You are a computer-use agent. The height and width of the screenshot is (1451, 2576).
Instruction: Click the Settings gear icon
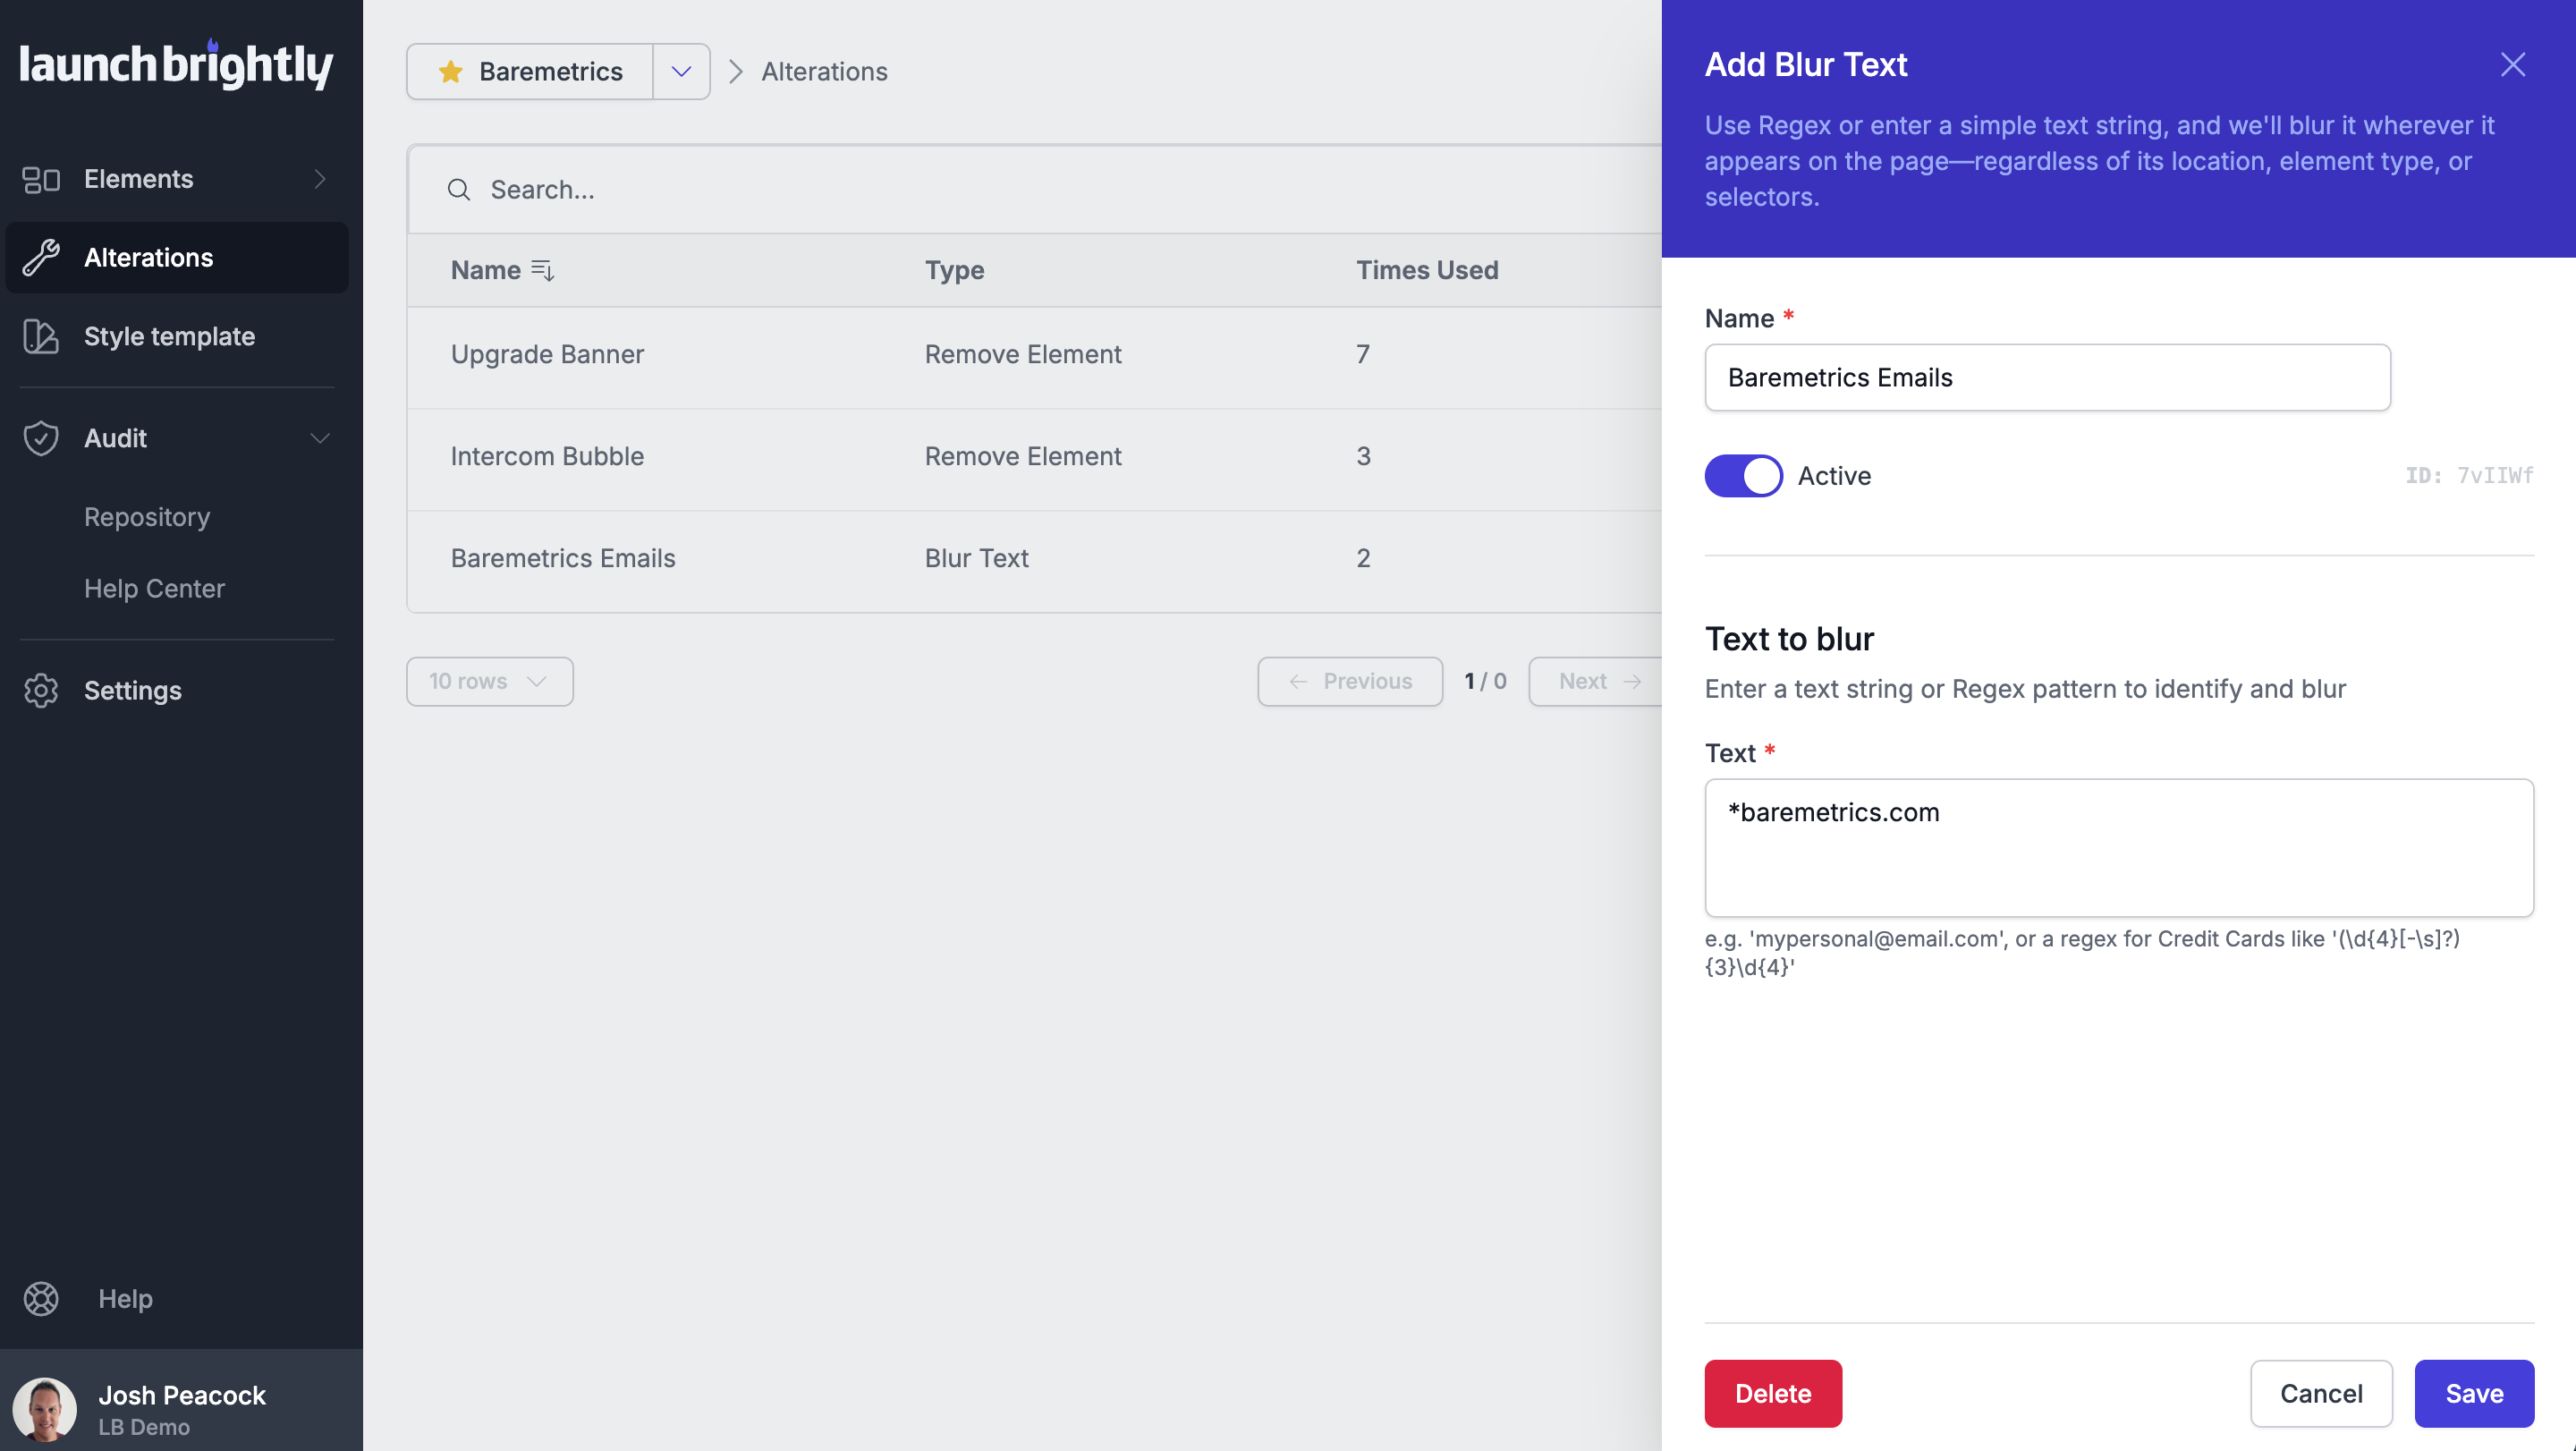point(41,690)
